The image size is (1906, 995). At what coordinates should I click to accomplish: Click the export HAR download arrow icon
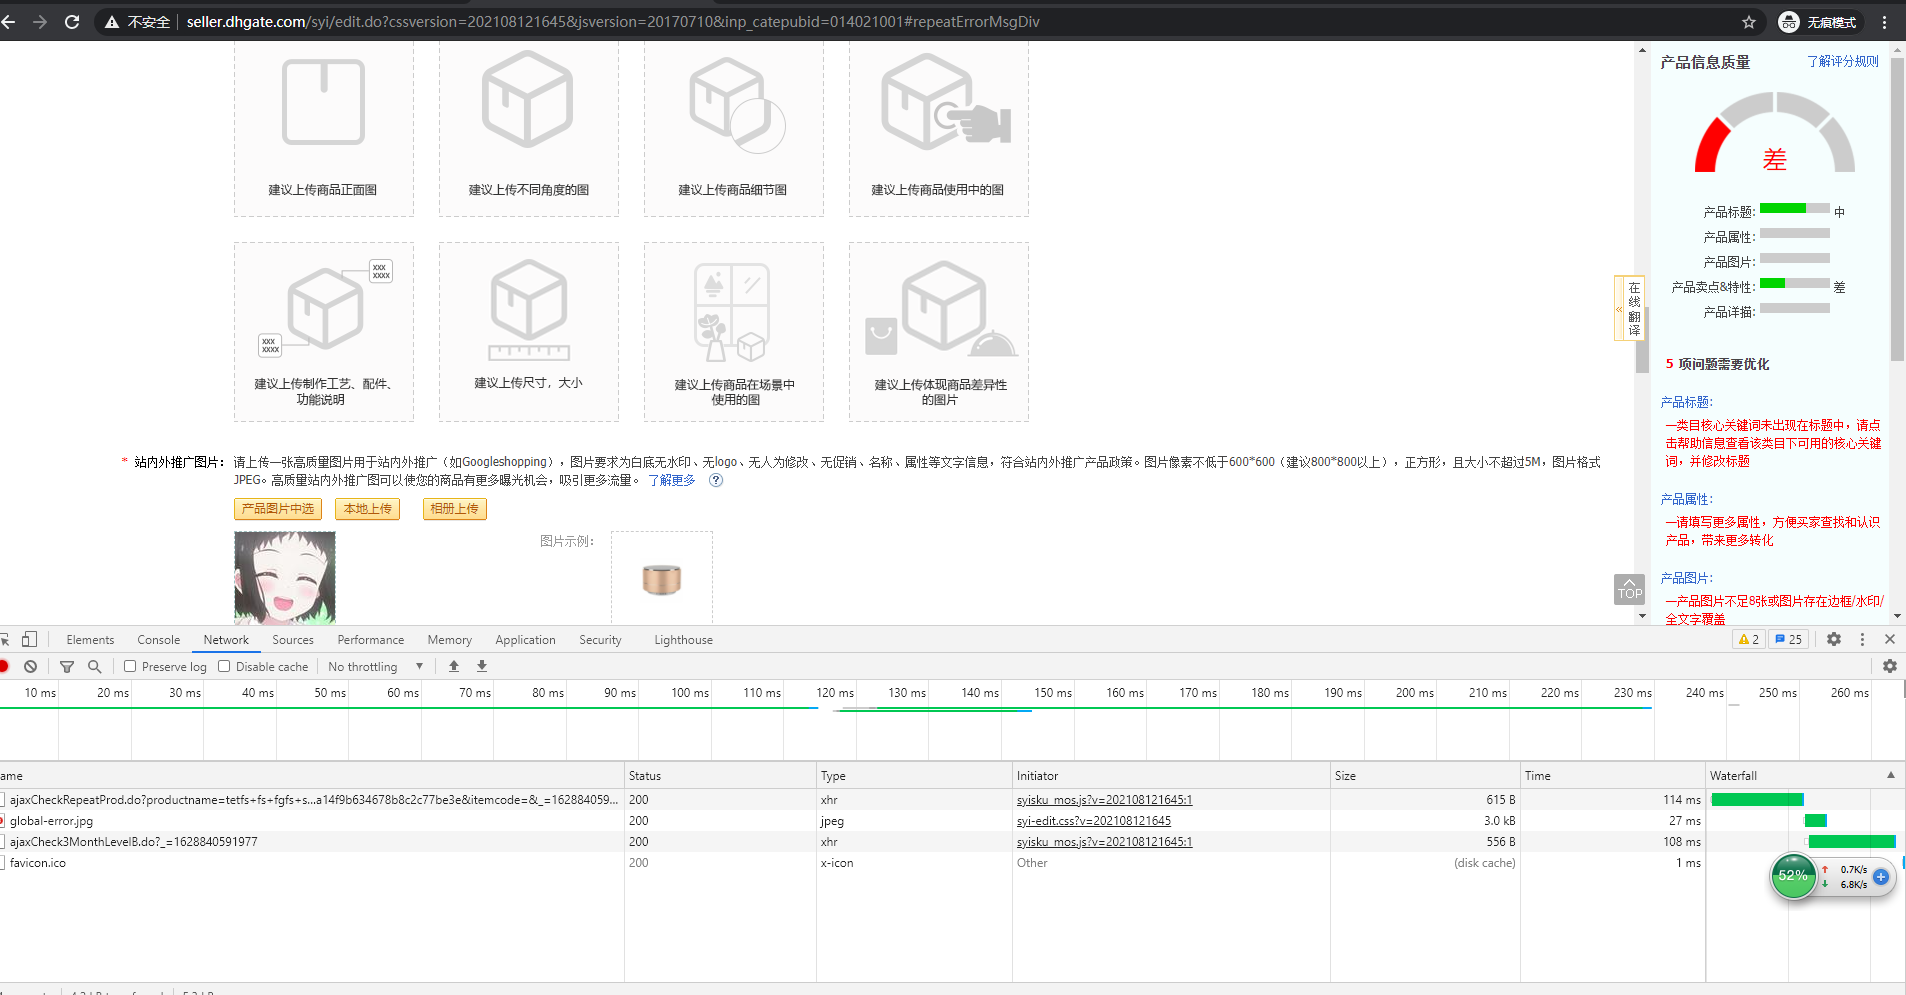(x=482, y=666)
